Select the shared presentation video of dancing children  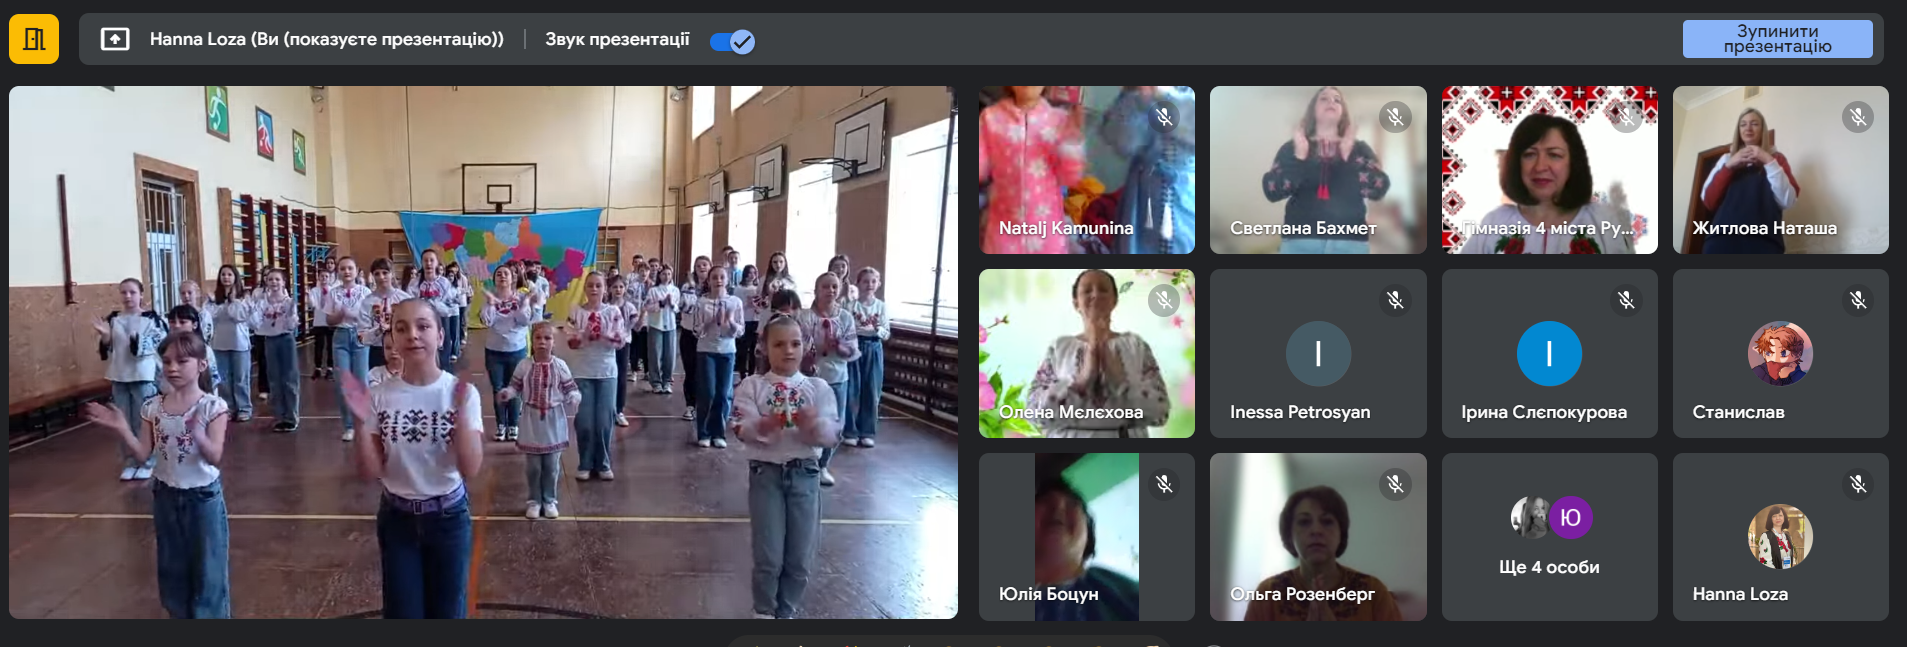[x=483, y=352]
